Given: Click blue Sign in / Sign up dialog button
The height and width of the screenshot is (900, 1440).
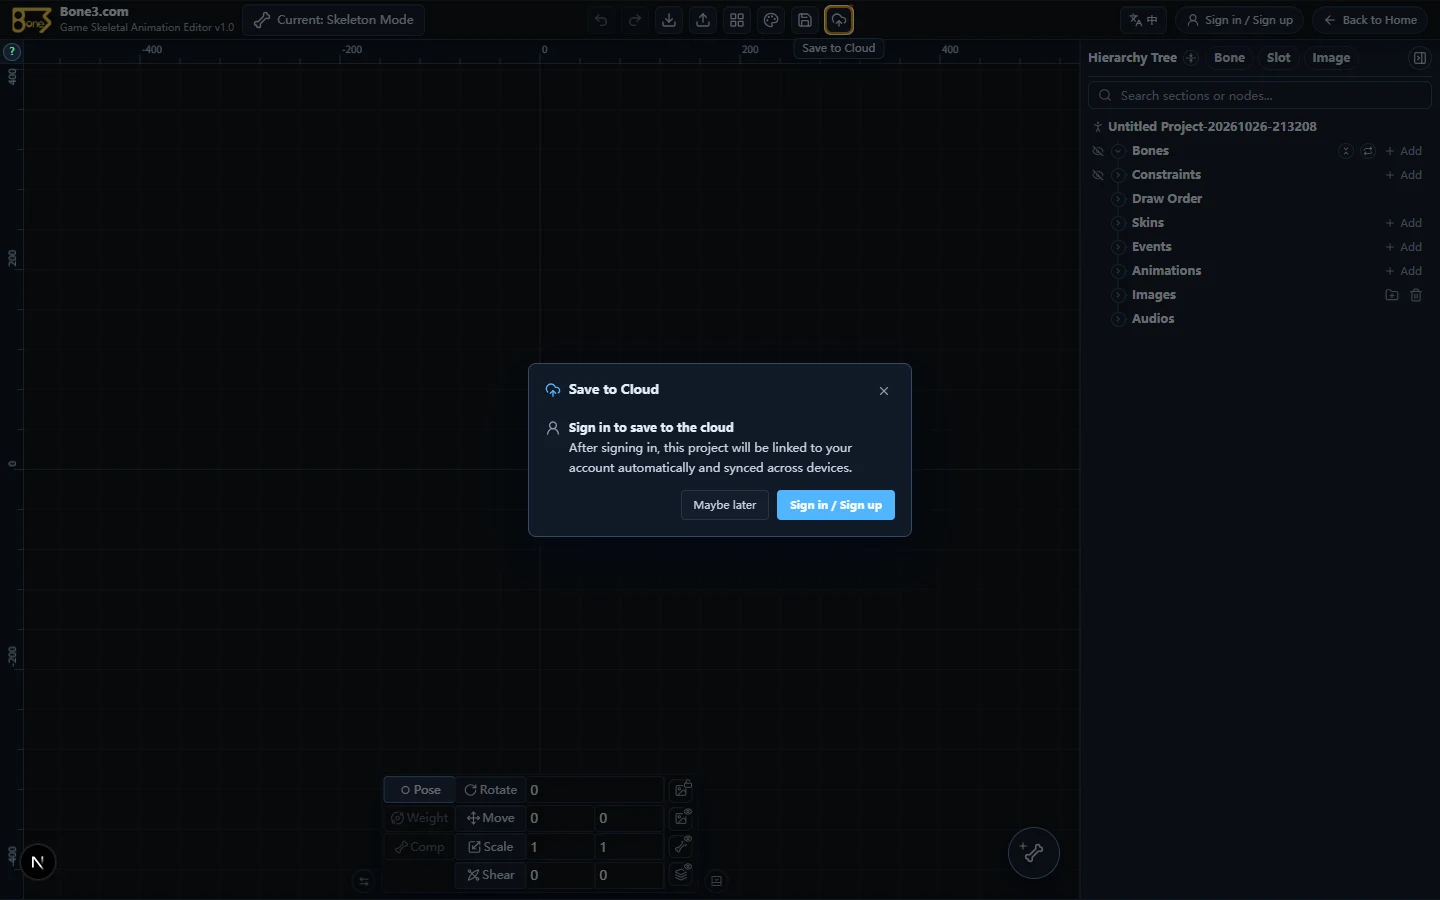Looking at the screenshot, I should [x=836, y=505].
